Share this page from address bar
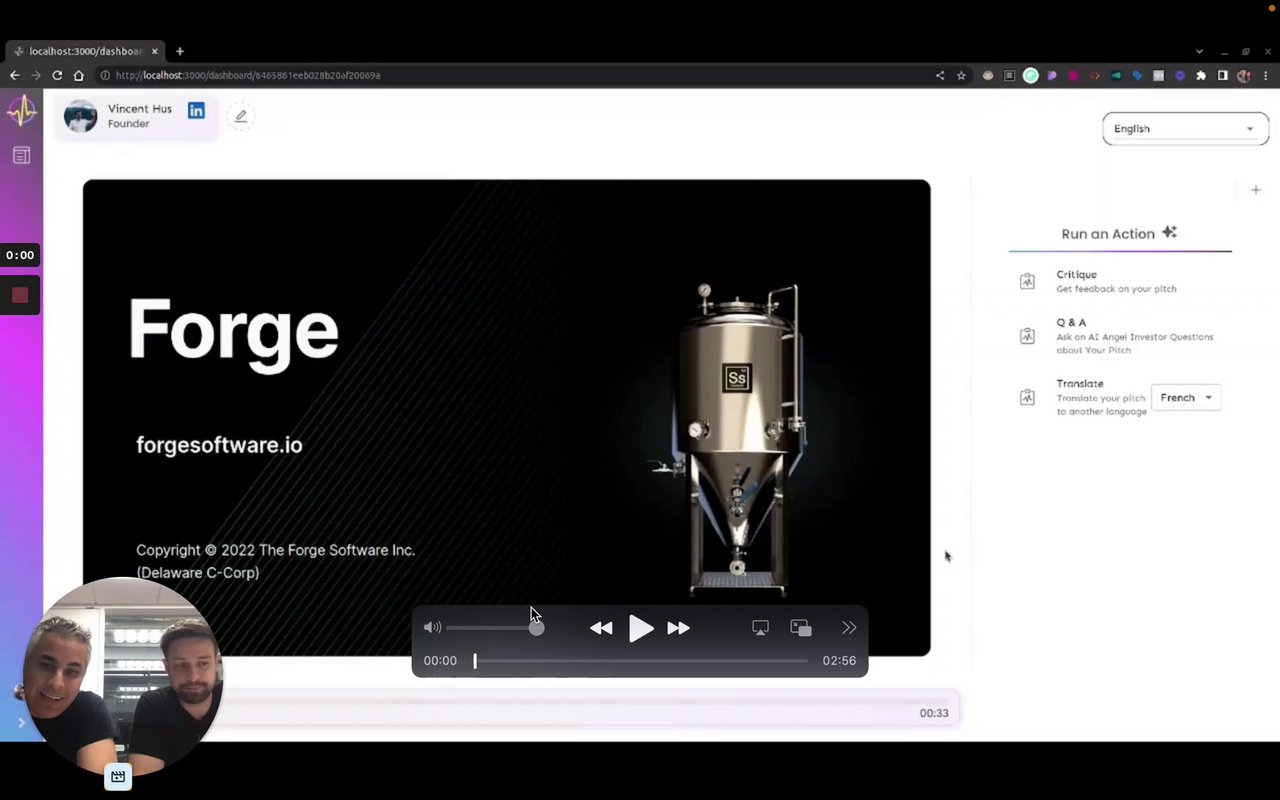Screen dimensions: 1280x800 pos(940,75)
